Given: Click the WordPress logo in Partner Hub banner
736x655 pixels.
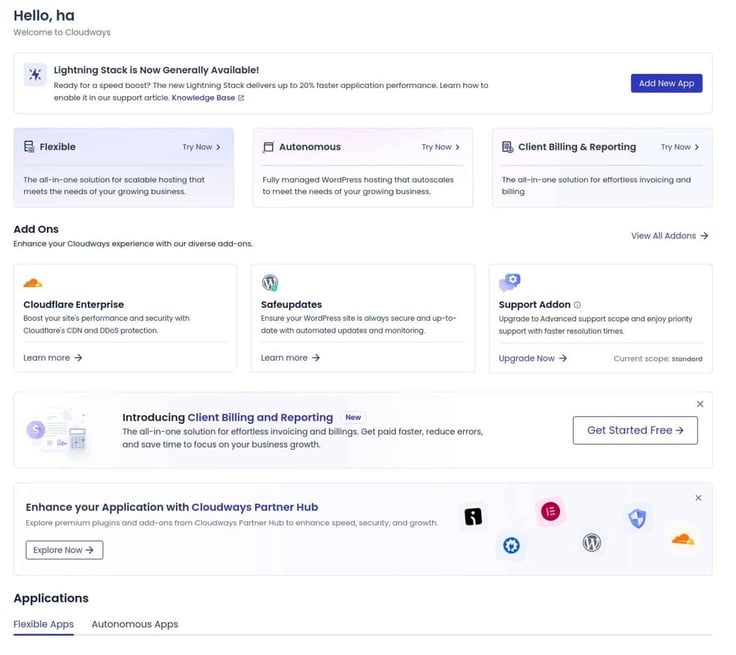Looking at the screenshot, I should (592, 543).
